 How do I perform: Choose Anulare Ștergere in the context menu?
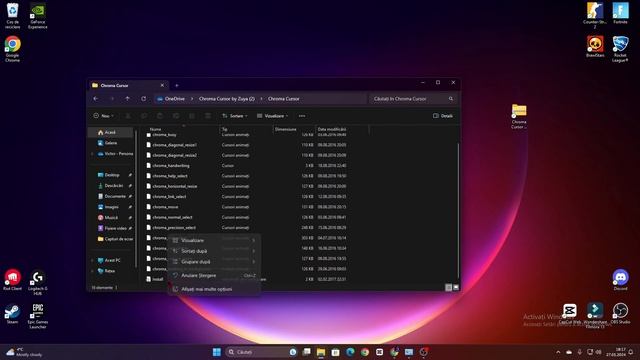click(214, 276)
